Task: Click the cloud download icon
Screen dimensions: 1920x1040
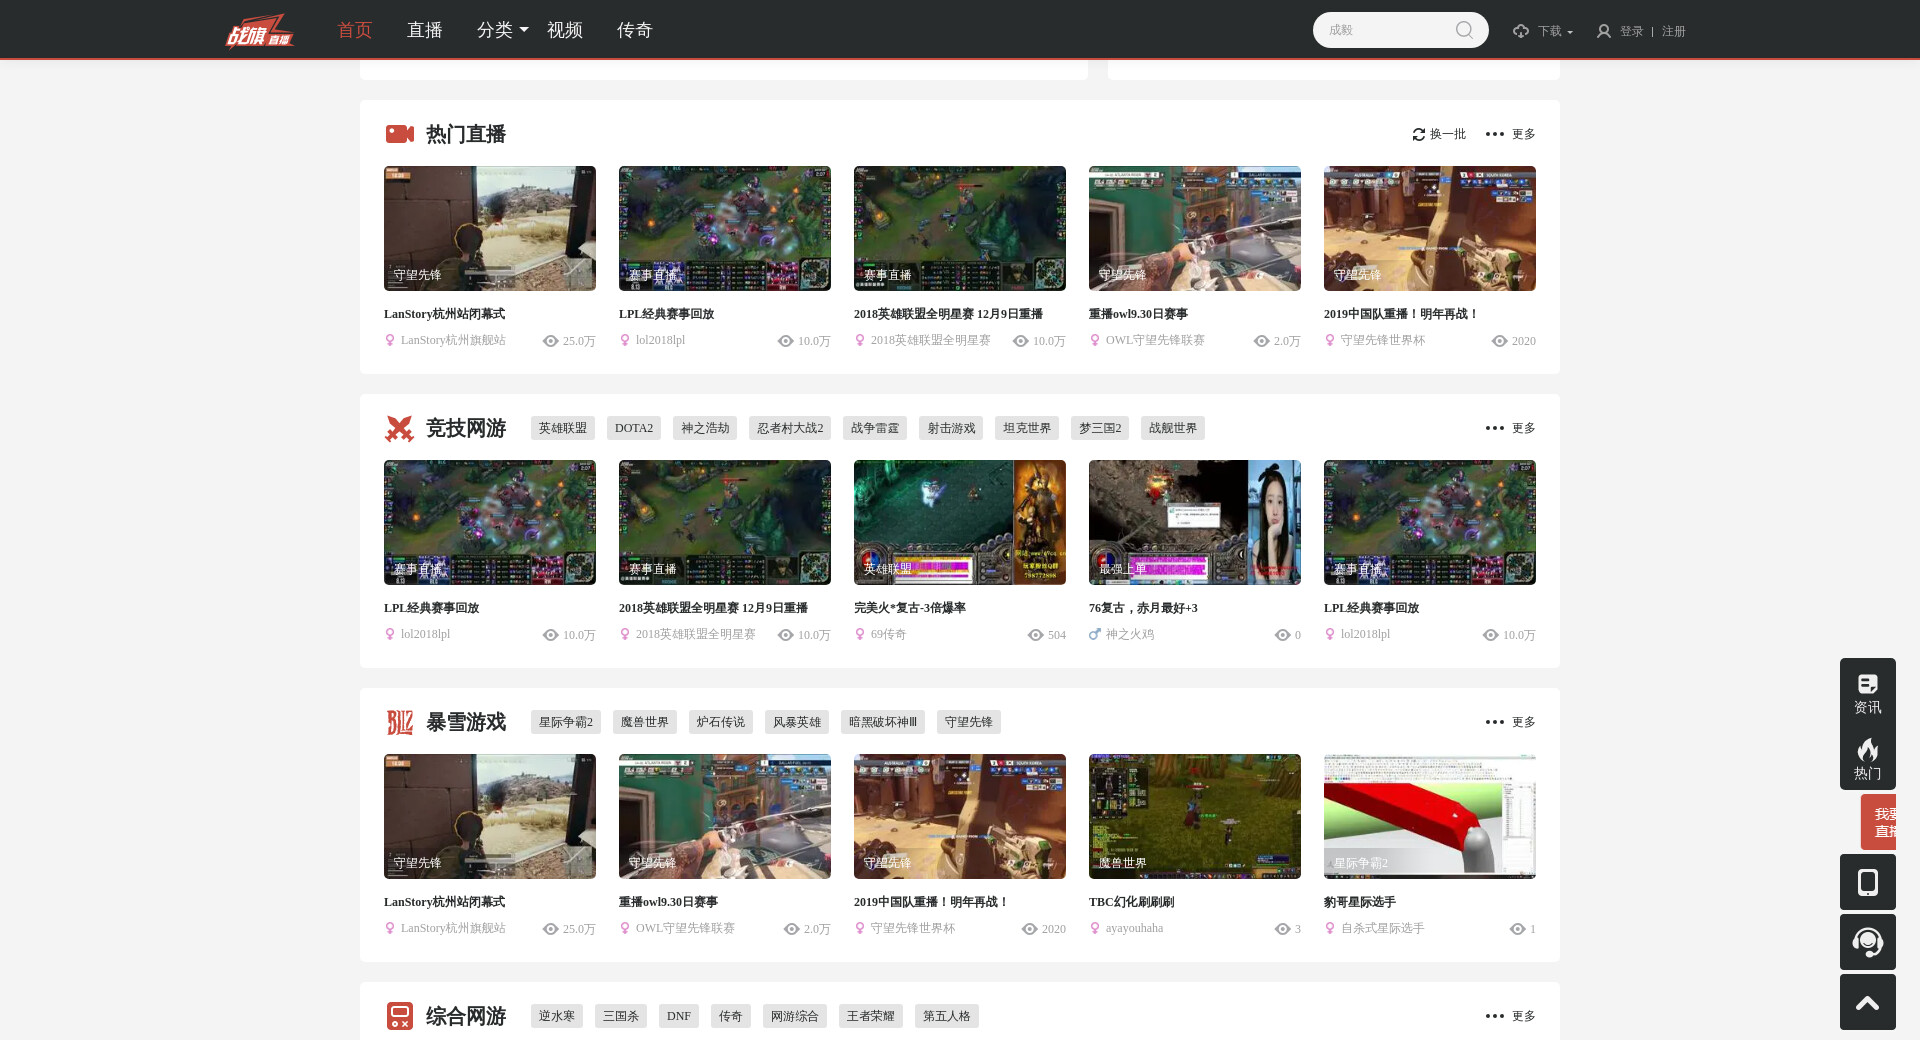Action: (x=1521, y=31)
